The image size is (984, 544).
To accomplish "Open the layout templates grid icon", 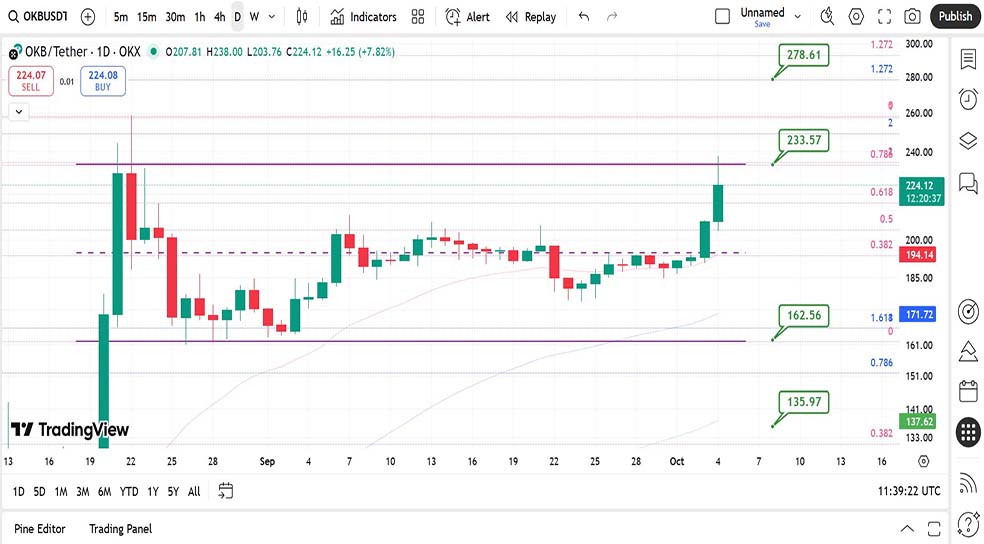I will pyautogui.click(x=418, y=17).
